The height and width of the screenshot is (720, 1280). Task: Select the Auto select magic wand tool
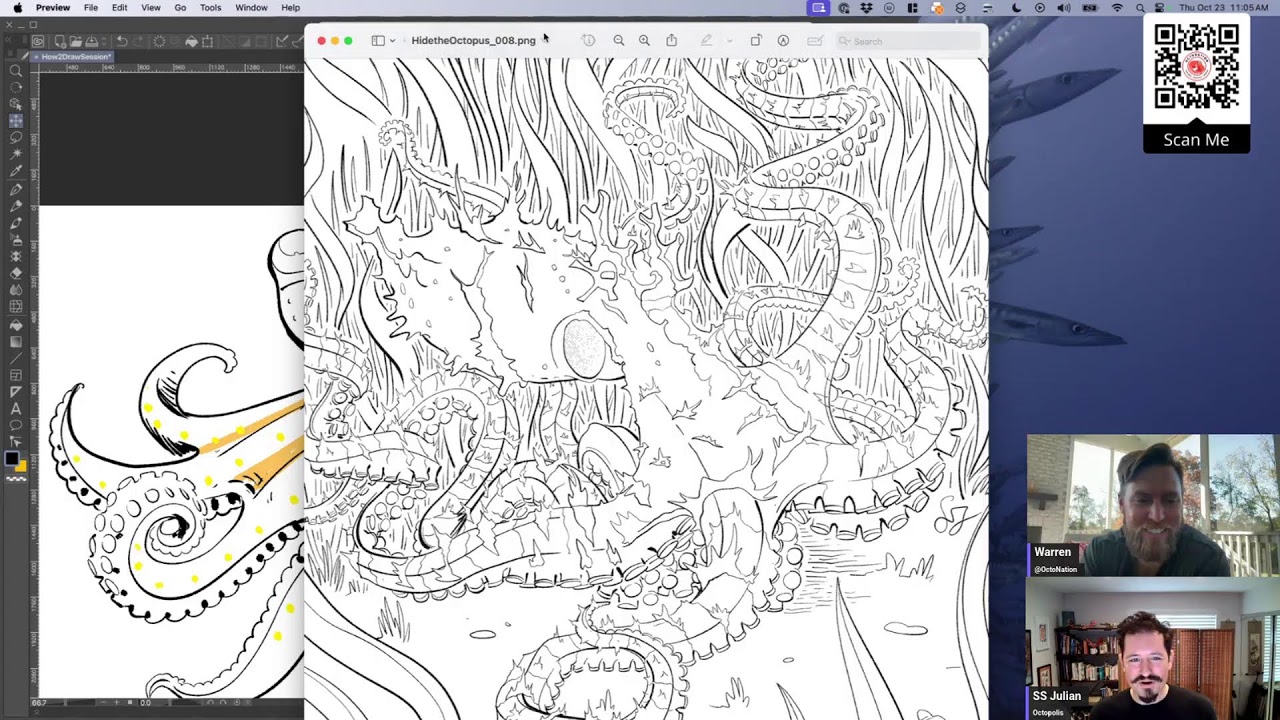pyautogui.click(x=16, y=152)
